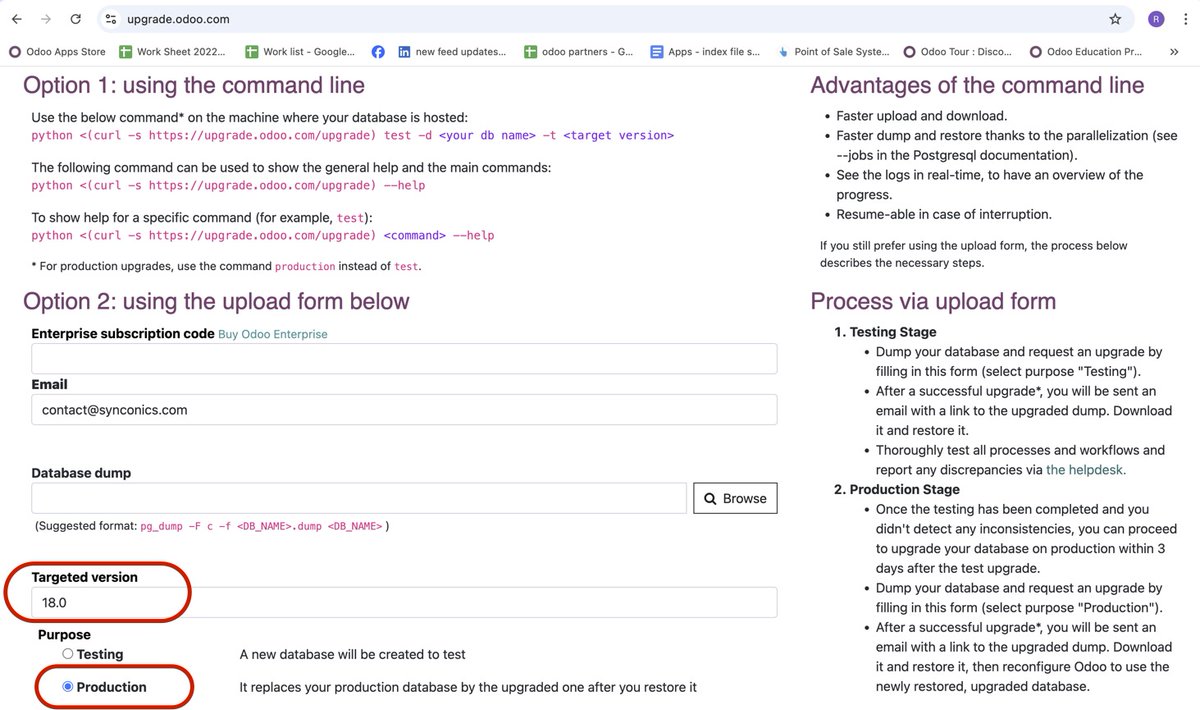The height and width of the screenshot is (710, 1200).
Task: Open the Odoo Education bookmark
Action: (x=1085, y=52)
